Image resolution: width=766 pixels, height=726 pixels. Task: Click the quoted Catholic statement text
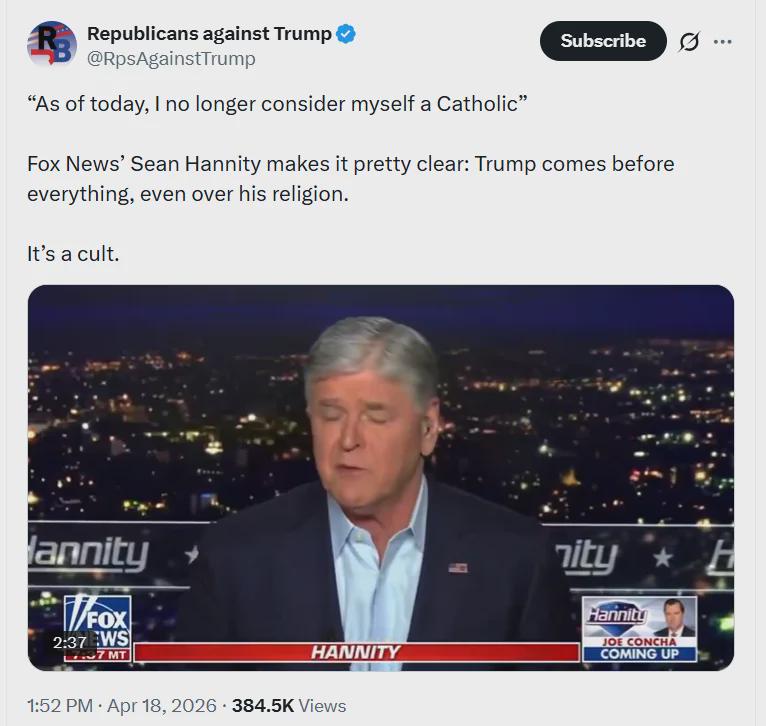coord(277,104)
